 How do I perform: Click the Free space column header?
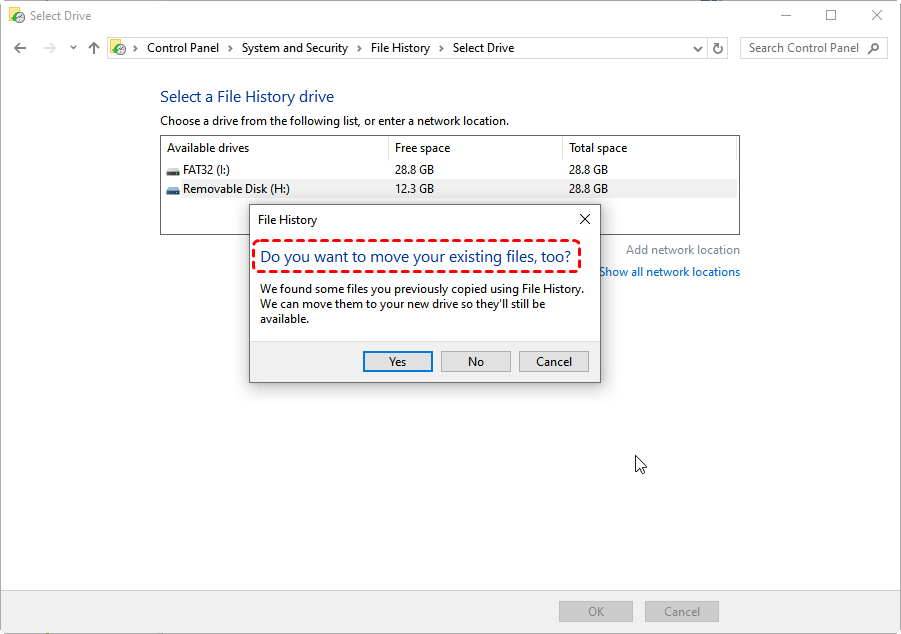click(x=475, y=148)
